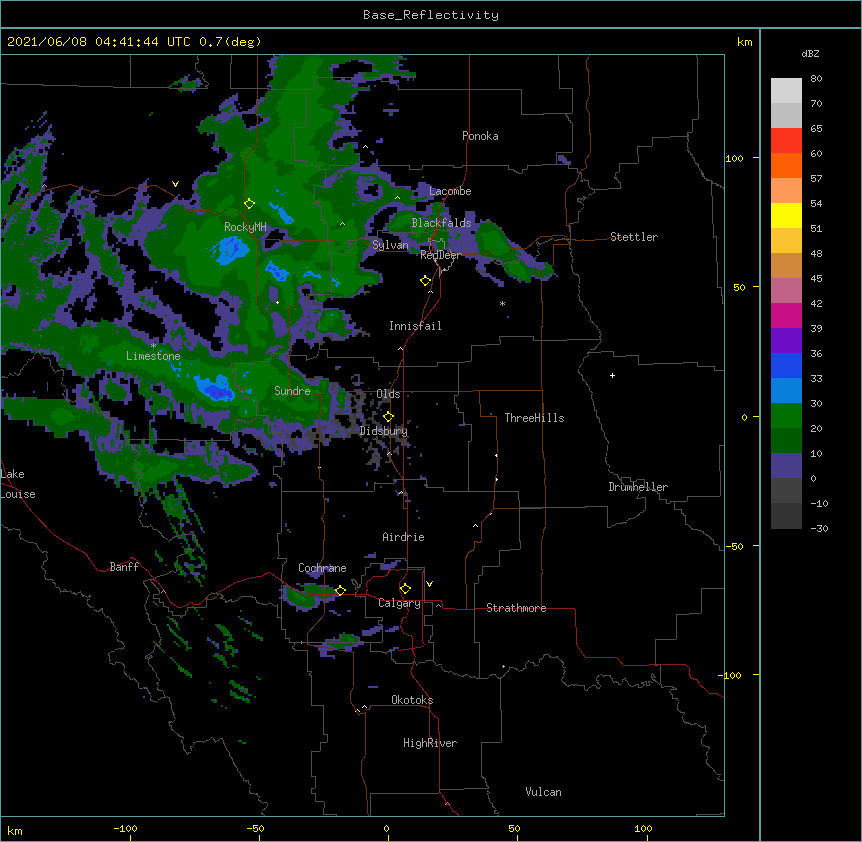Click the blue 36 dBZ legend swatch
The image size is (862, 842).
pyautogui.click(x=786, y=365)
